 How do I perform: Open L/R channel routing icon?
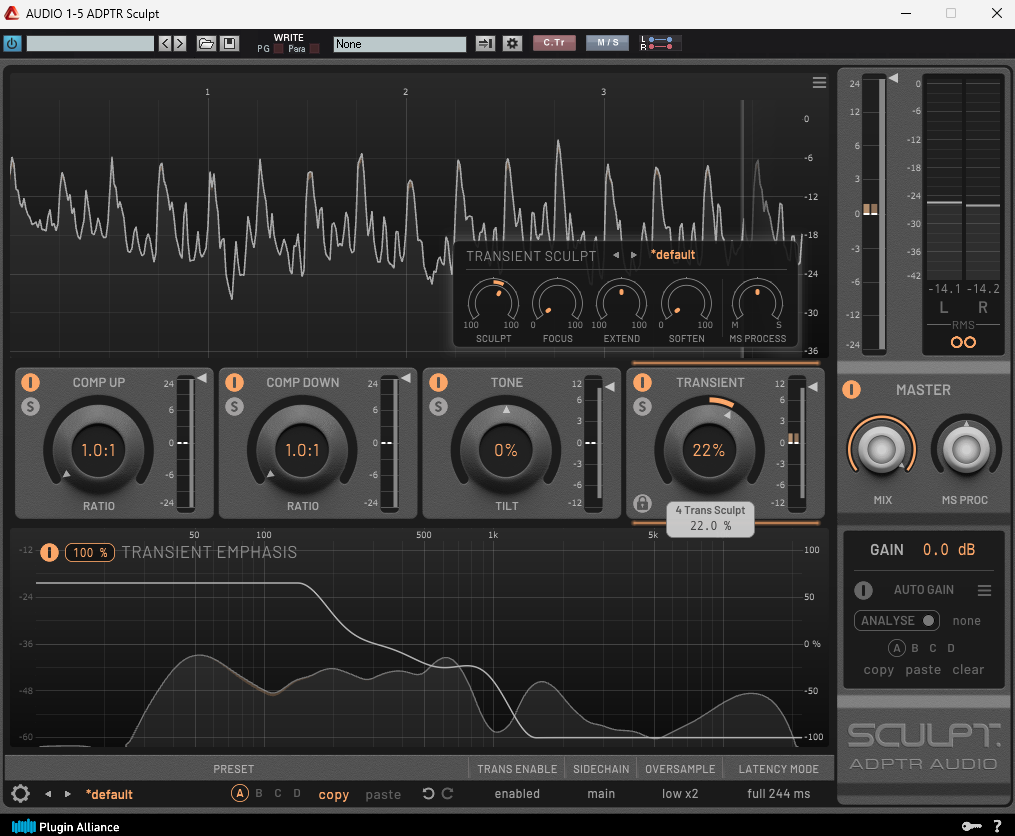659,43
